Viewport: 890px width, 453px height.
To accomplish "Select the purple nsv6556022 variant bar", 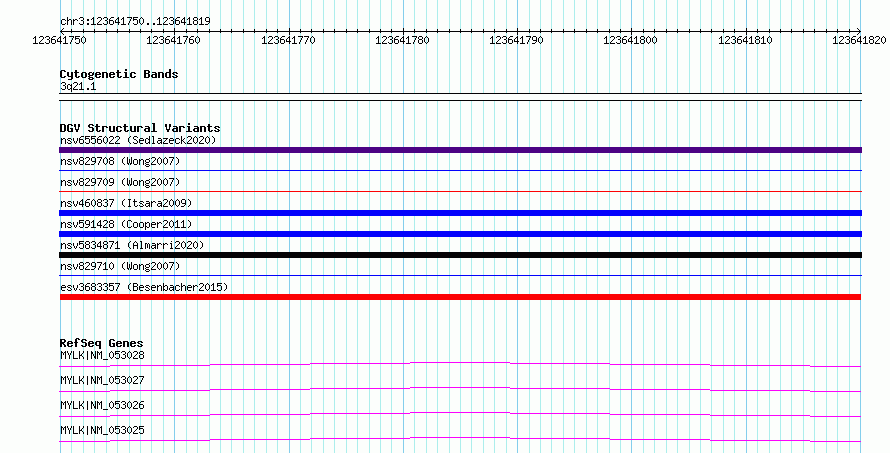I will [x=460, y=150].
